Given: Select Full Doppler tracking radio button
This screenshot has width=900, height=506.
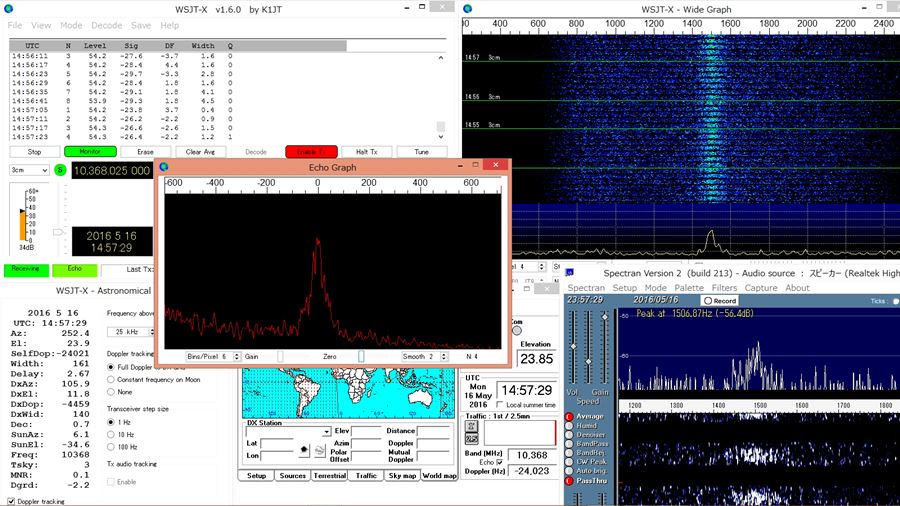Looking at the screenshot, I should (x=111, y=367).
